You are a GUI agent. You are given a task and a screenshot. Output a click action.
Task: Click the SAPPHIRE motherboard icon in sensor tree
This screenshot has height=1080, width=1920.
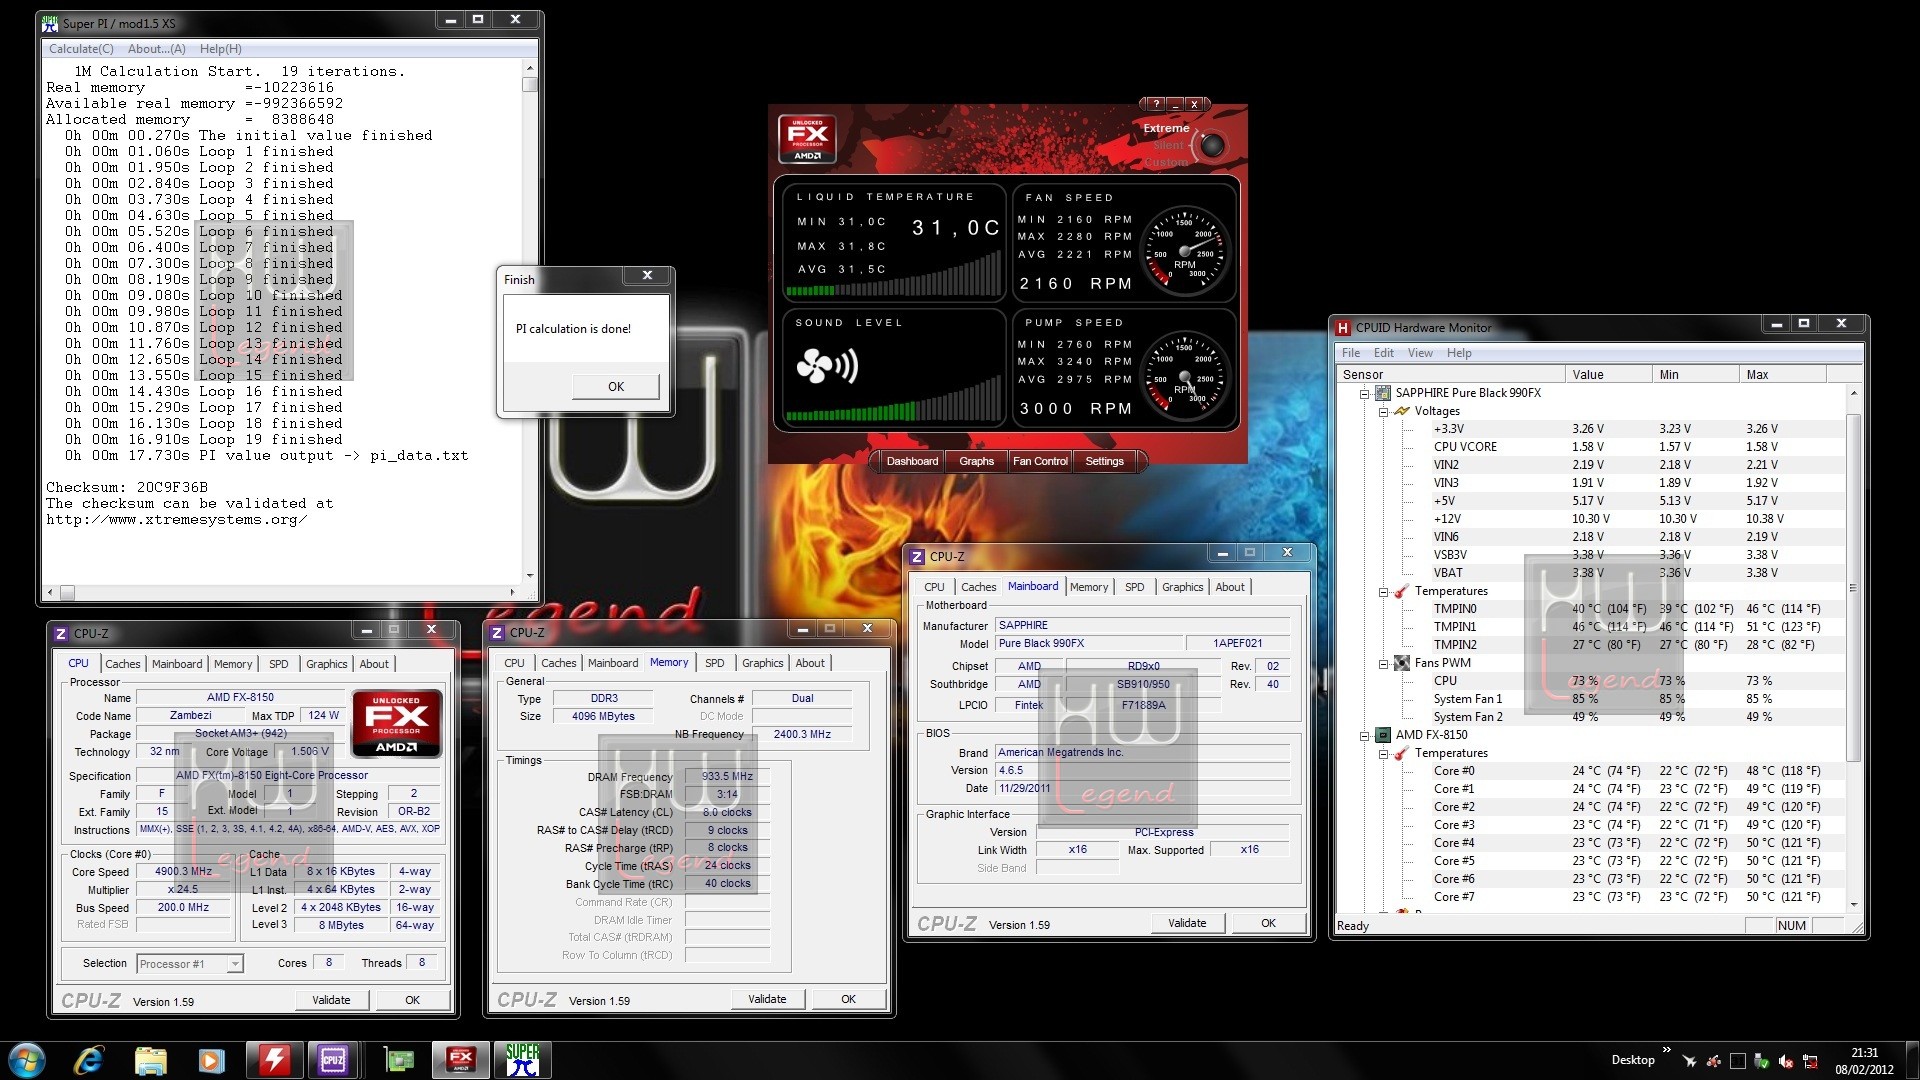click(1383, 393)
